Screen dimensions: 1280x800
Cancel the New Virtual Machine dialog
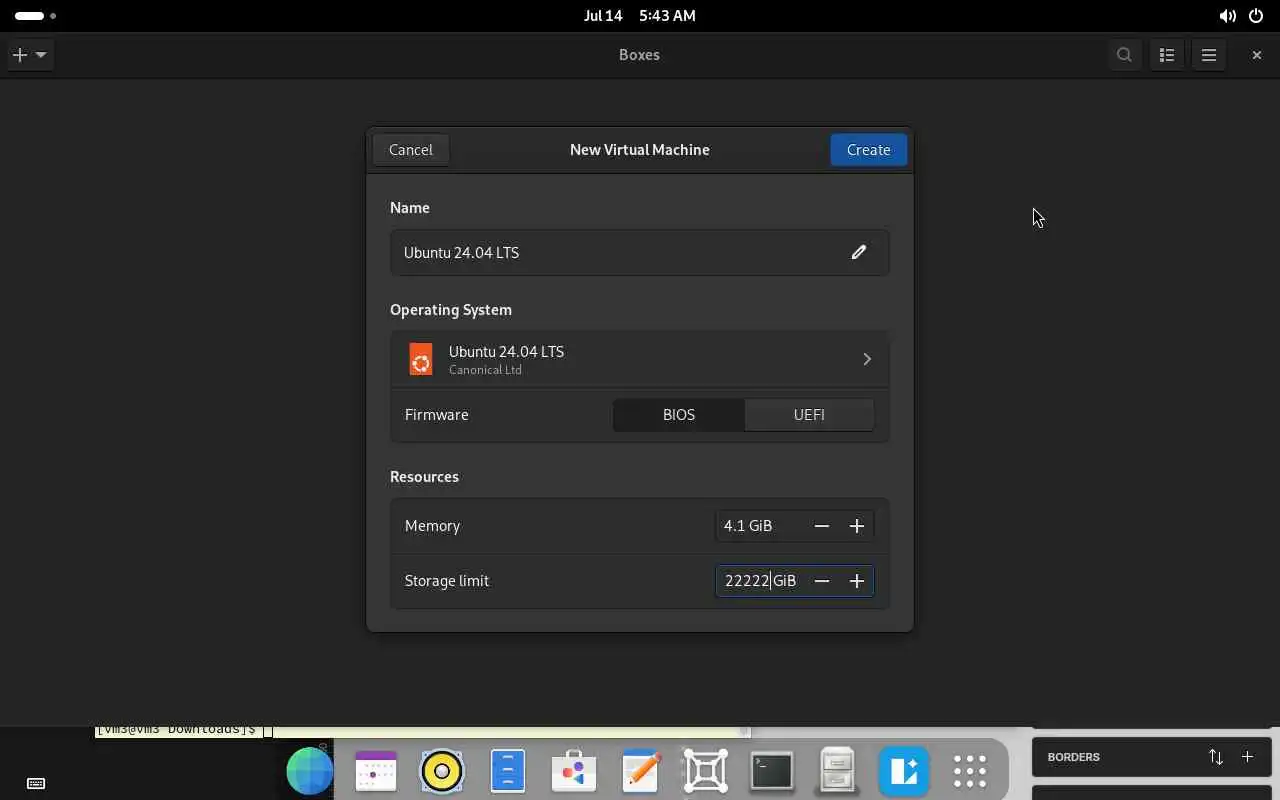click(x=411, y=150)
